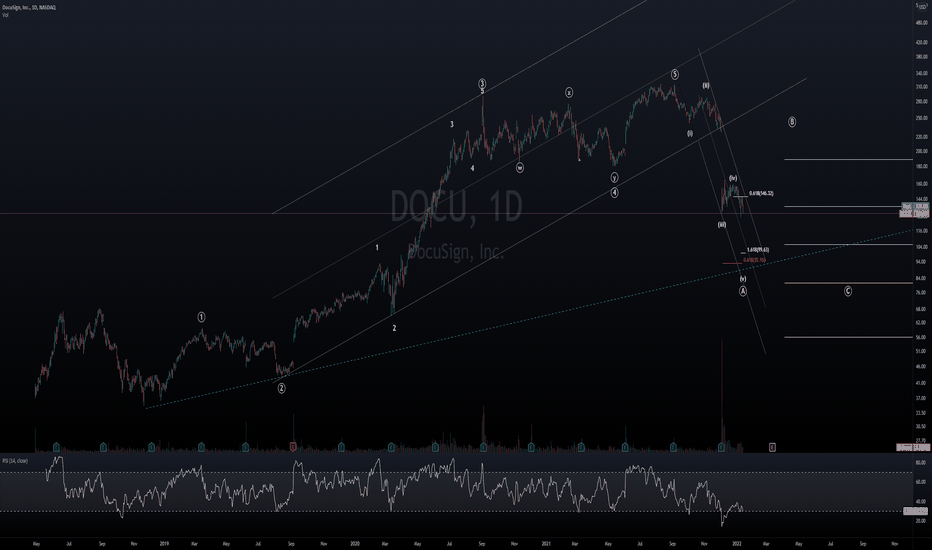Select the circled y wave label
This screenshot has width=932, height=550.
coord(614,177)
